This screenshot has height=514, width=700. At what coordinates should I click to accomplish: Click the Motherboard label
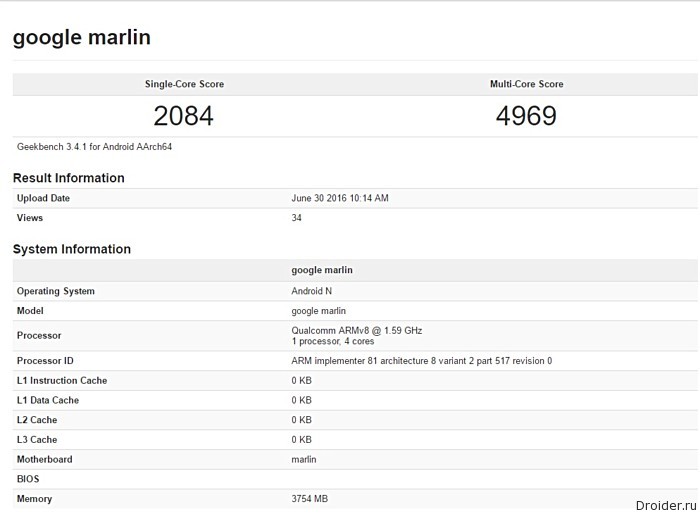tap(45, 459)
